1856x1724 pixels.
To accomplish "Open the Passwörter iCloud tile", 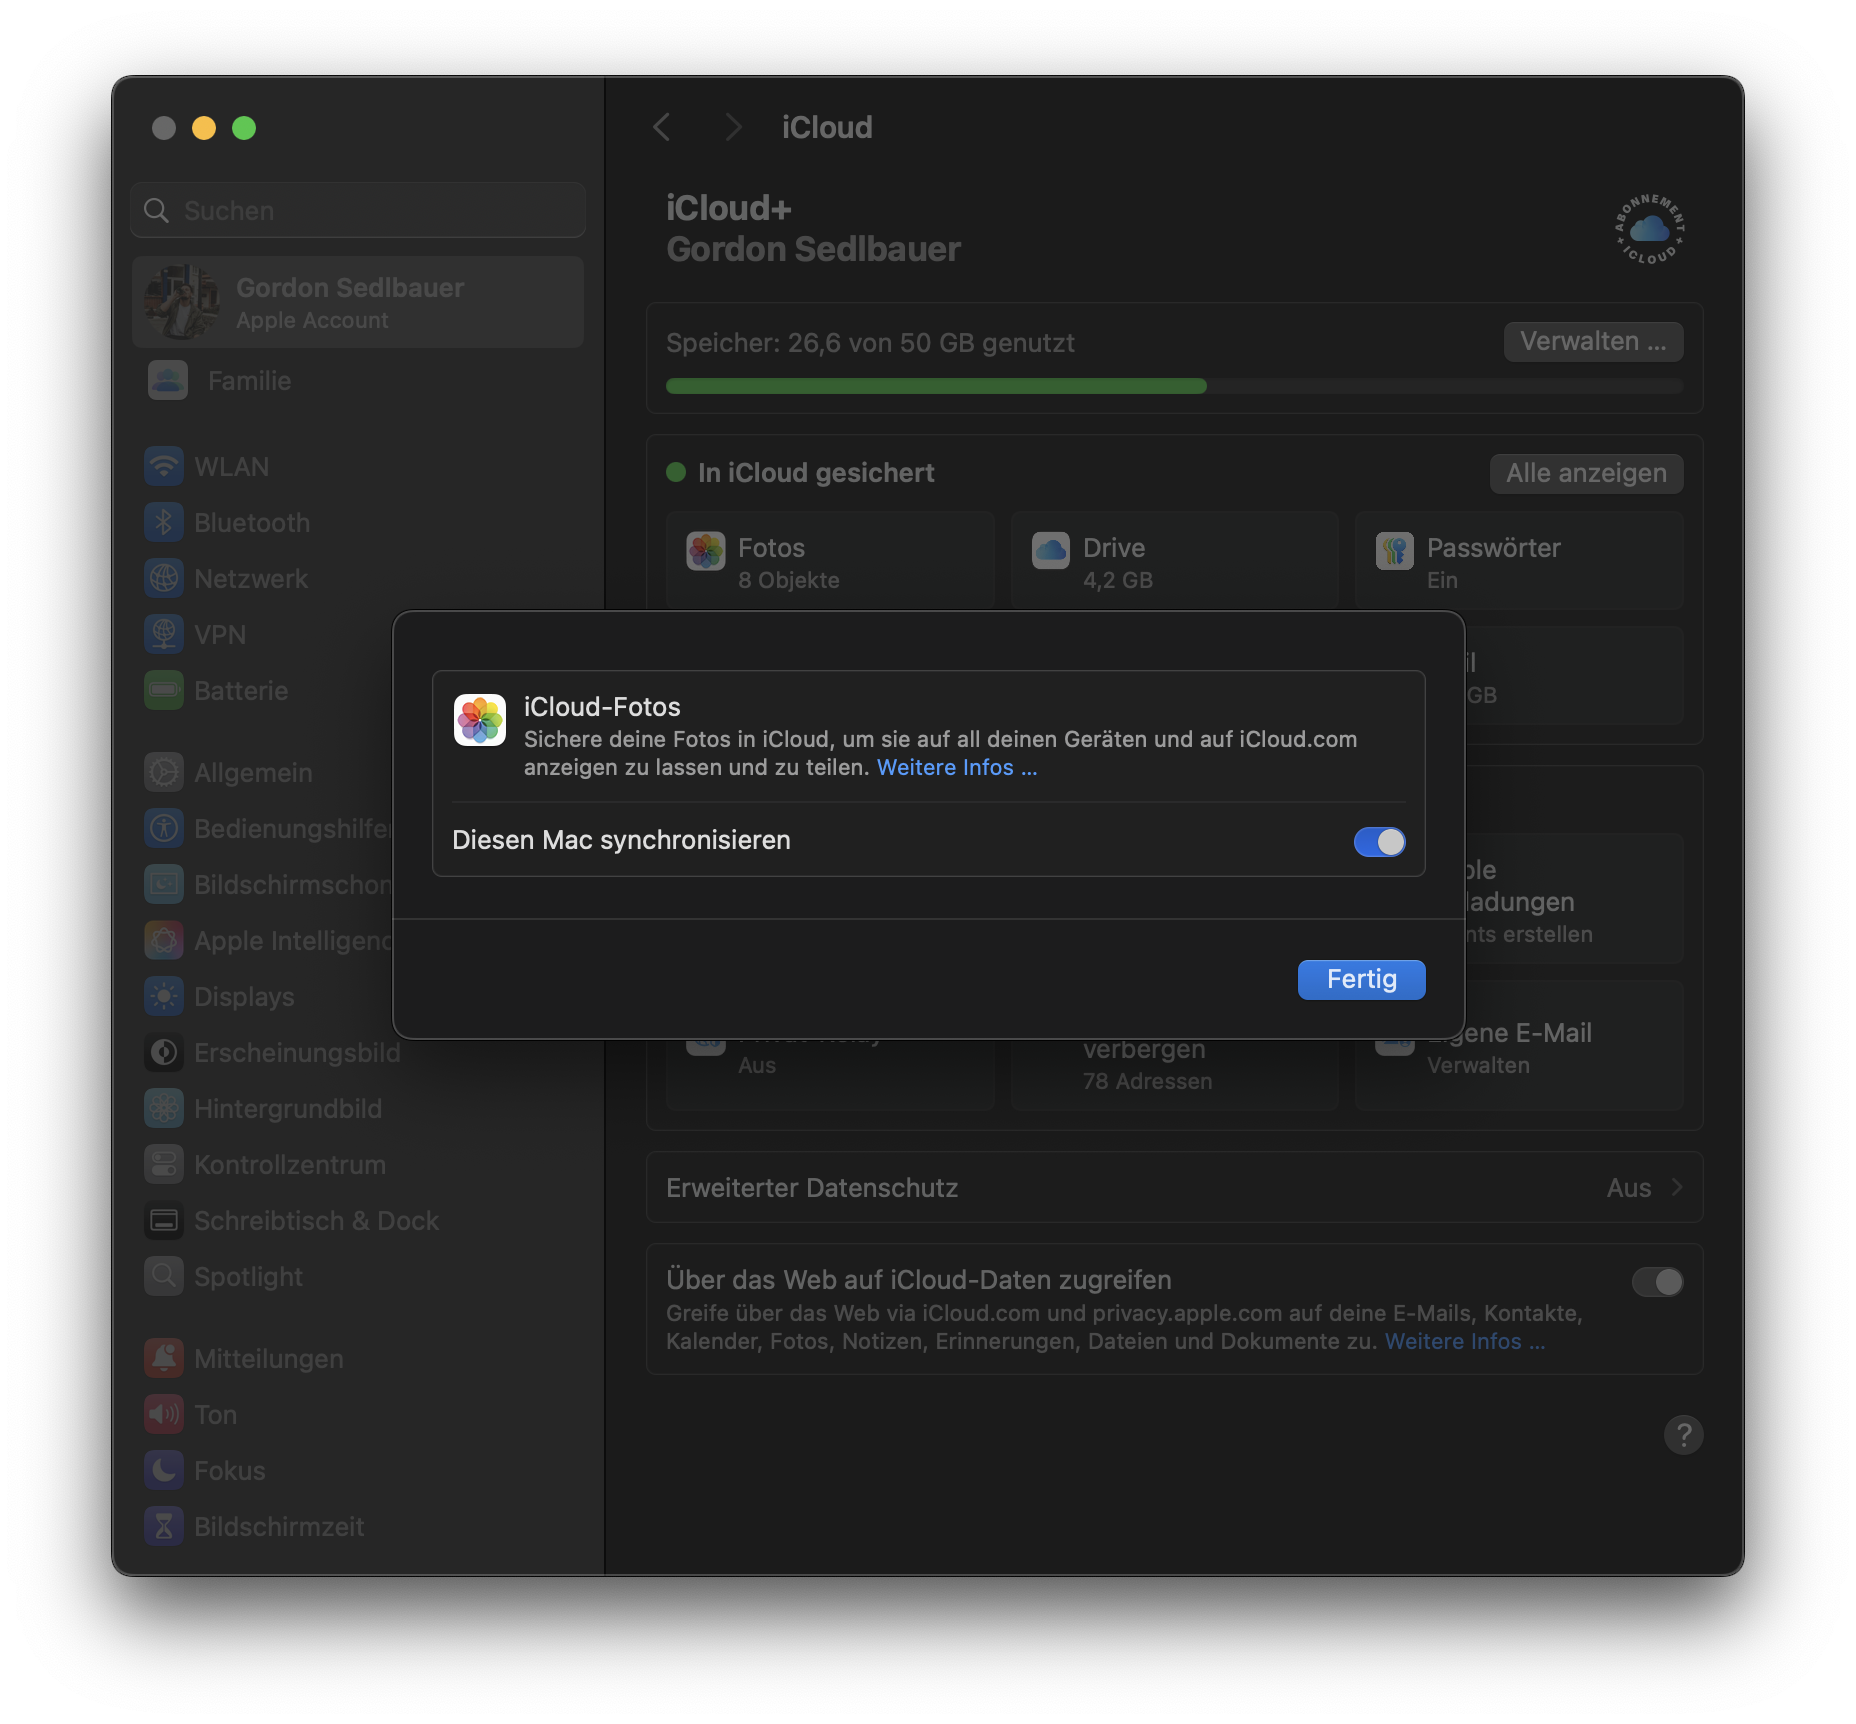I will click(x=1519, y=561).
